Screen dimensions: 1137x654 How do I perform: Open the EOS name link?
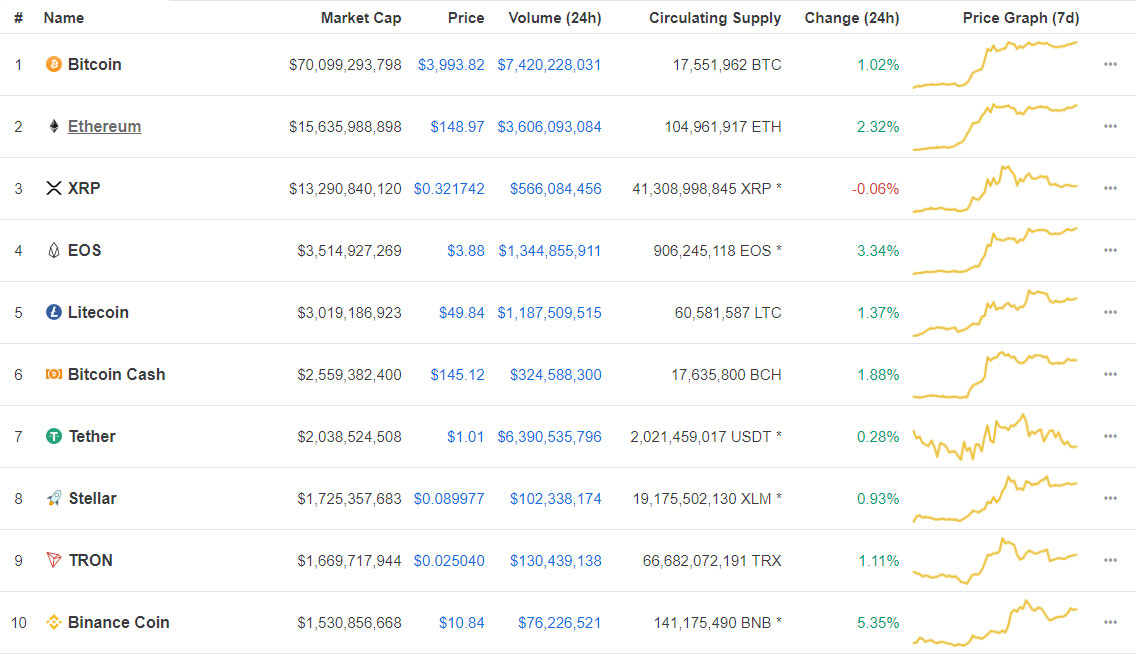(x=84, y=250)
